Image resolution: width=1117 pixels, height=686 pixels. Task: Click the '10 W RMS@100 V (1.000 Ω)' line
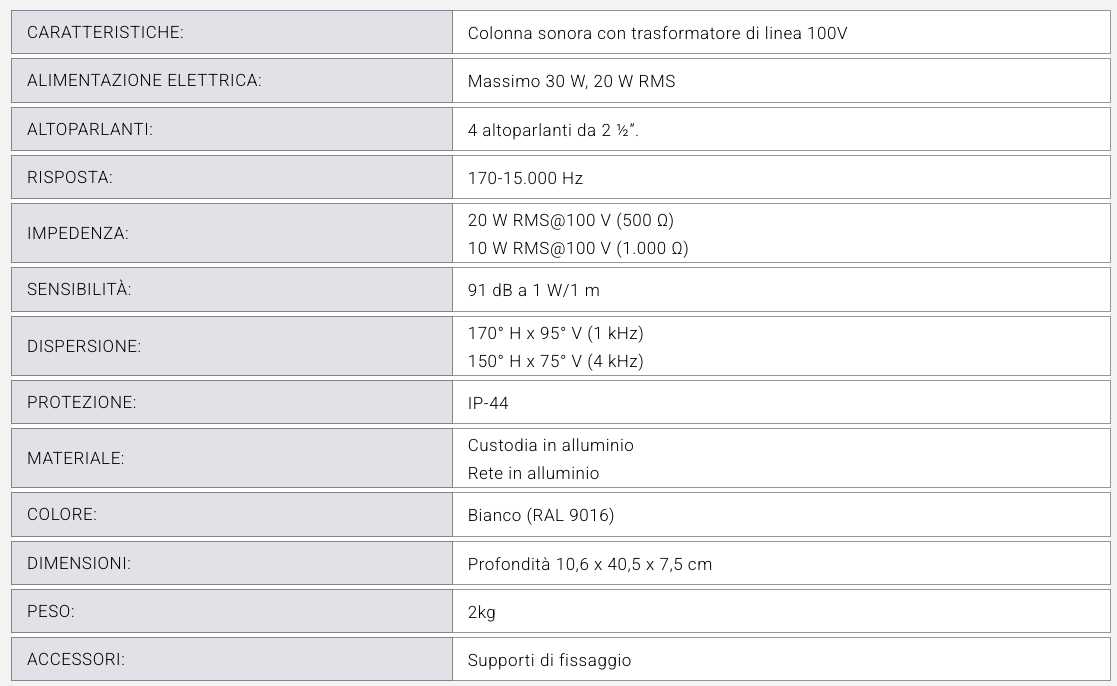point(578,247)
